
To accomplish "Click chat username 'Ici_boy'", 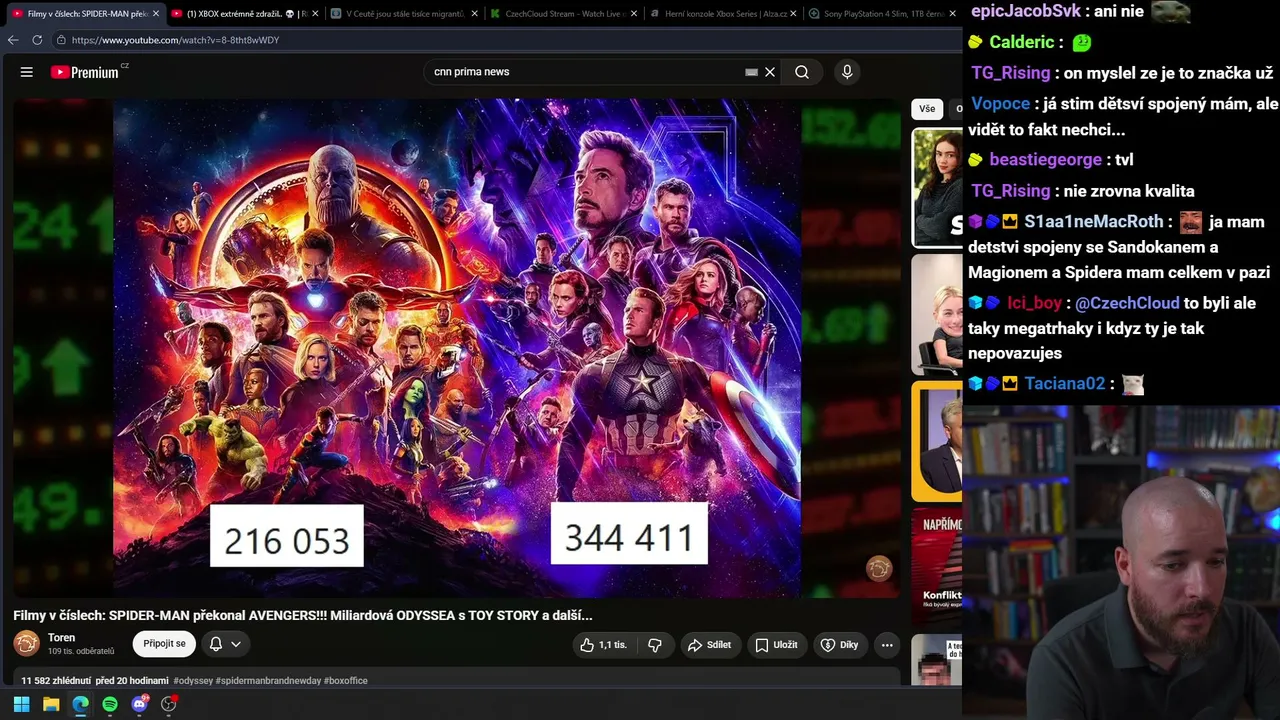I will click(x=1035, y=303).
